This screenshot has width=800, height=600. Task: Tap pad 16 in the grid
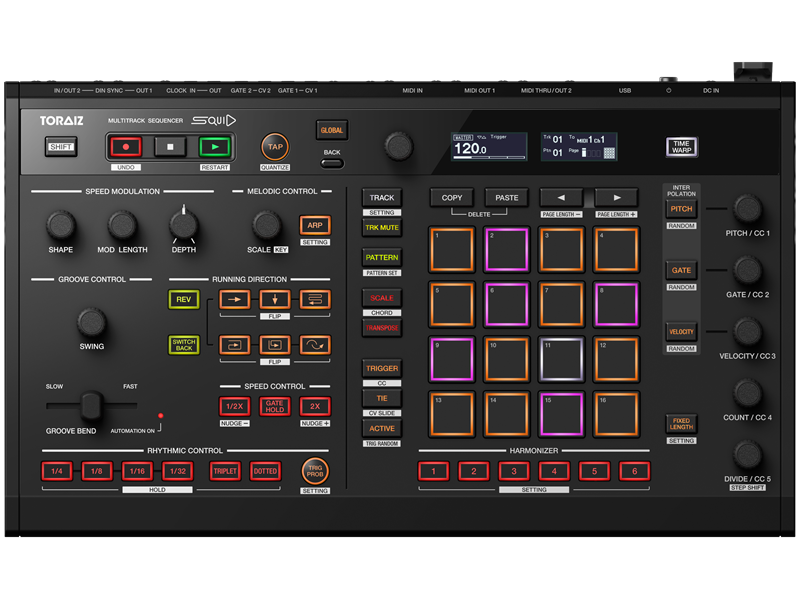coord(616,414)
